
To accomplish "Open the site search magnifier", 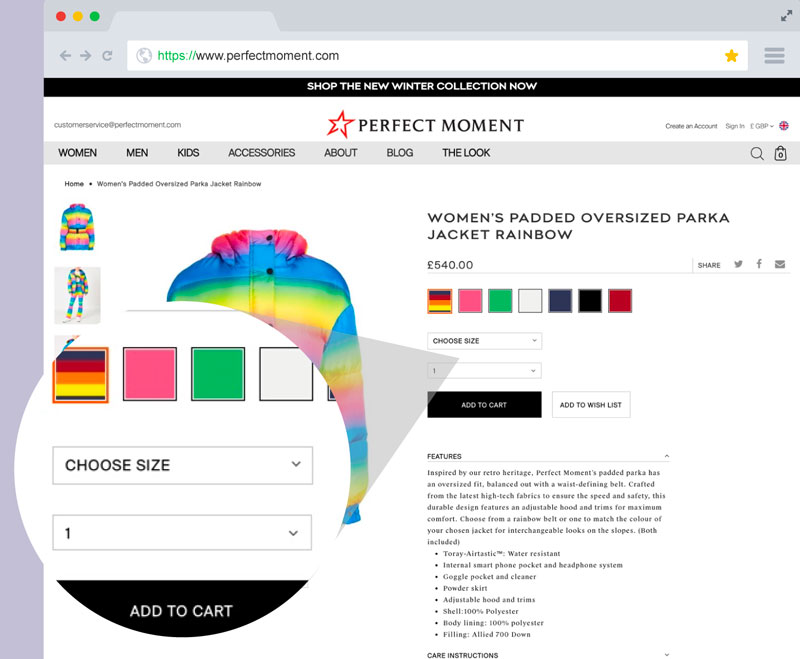I will pyautogui.click(x=757, y=153).
